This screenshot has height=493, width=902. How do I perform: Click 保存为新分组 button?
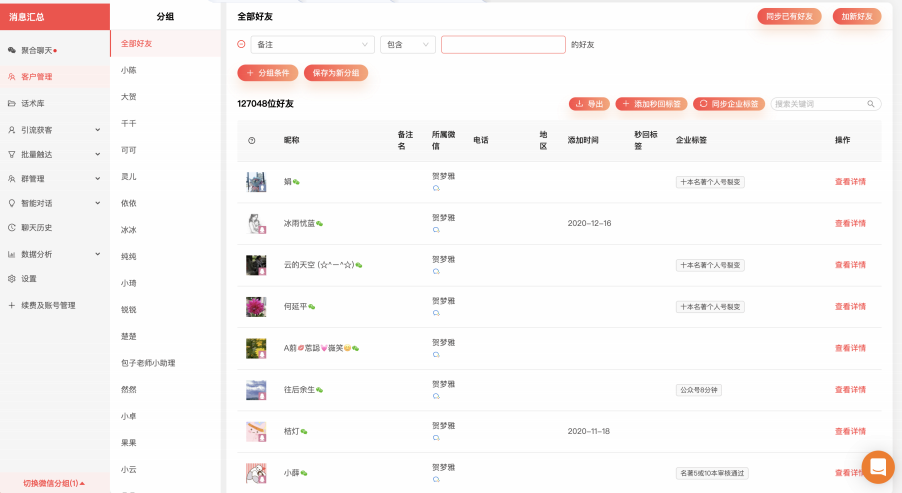coord(336,73)
